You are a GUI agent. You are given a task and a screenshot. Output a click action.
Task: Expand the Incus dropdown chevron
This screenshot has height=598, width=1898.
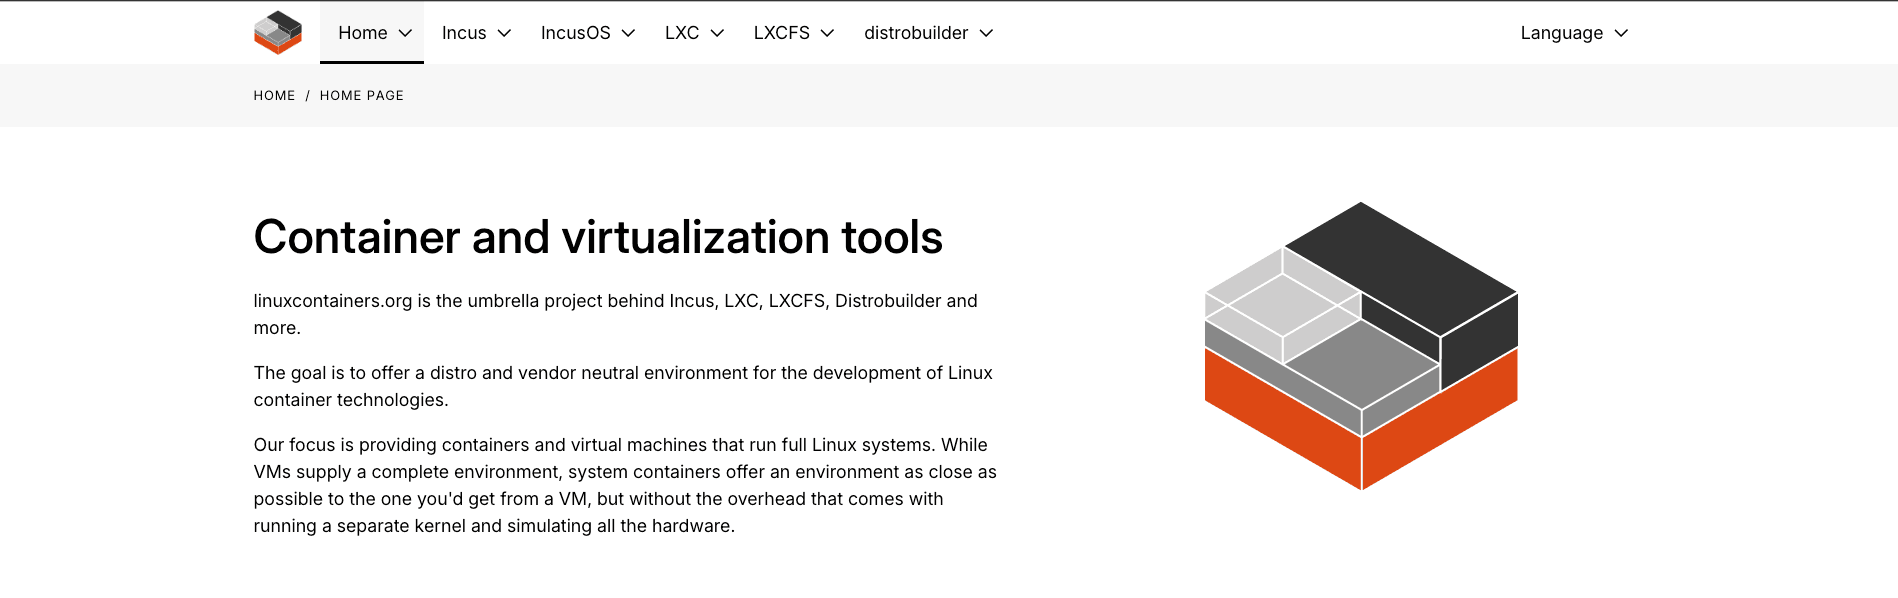504,33
